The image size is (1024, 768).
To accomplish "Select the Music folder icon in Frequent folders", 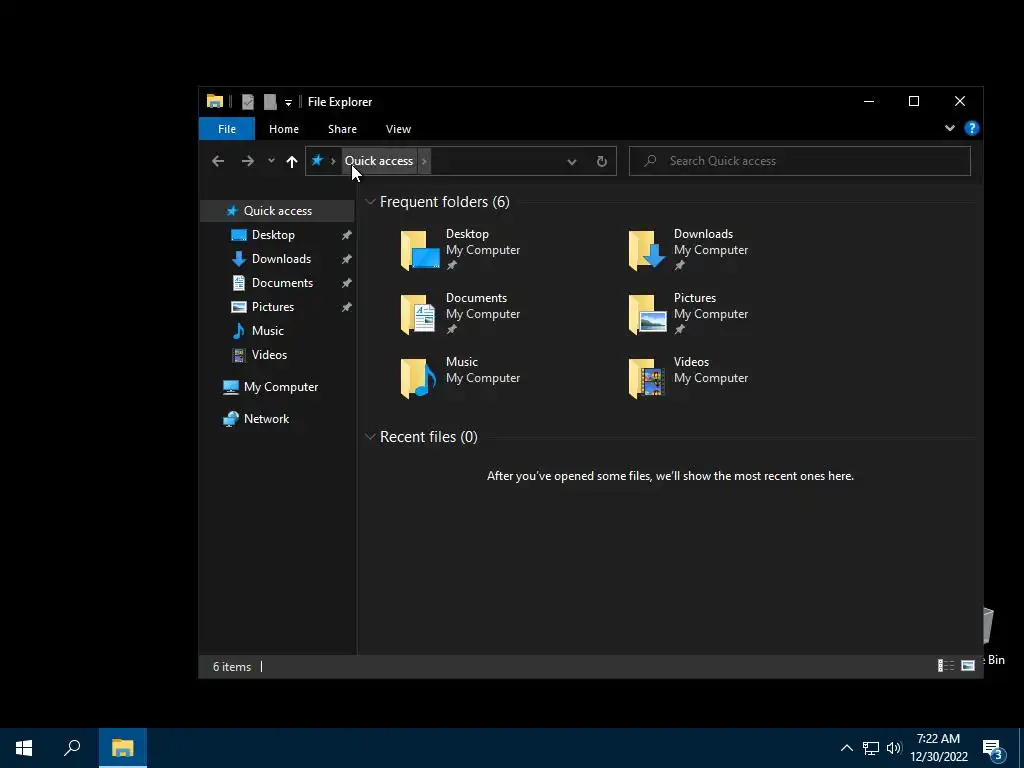I will click(419, 377).
